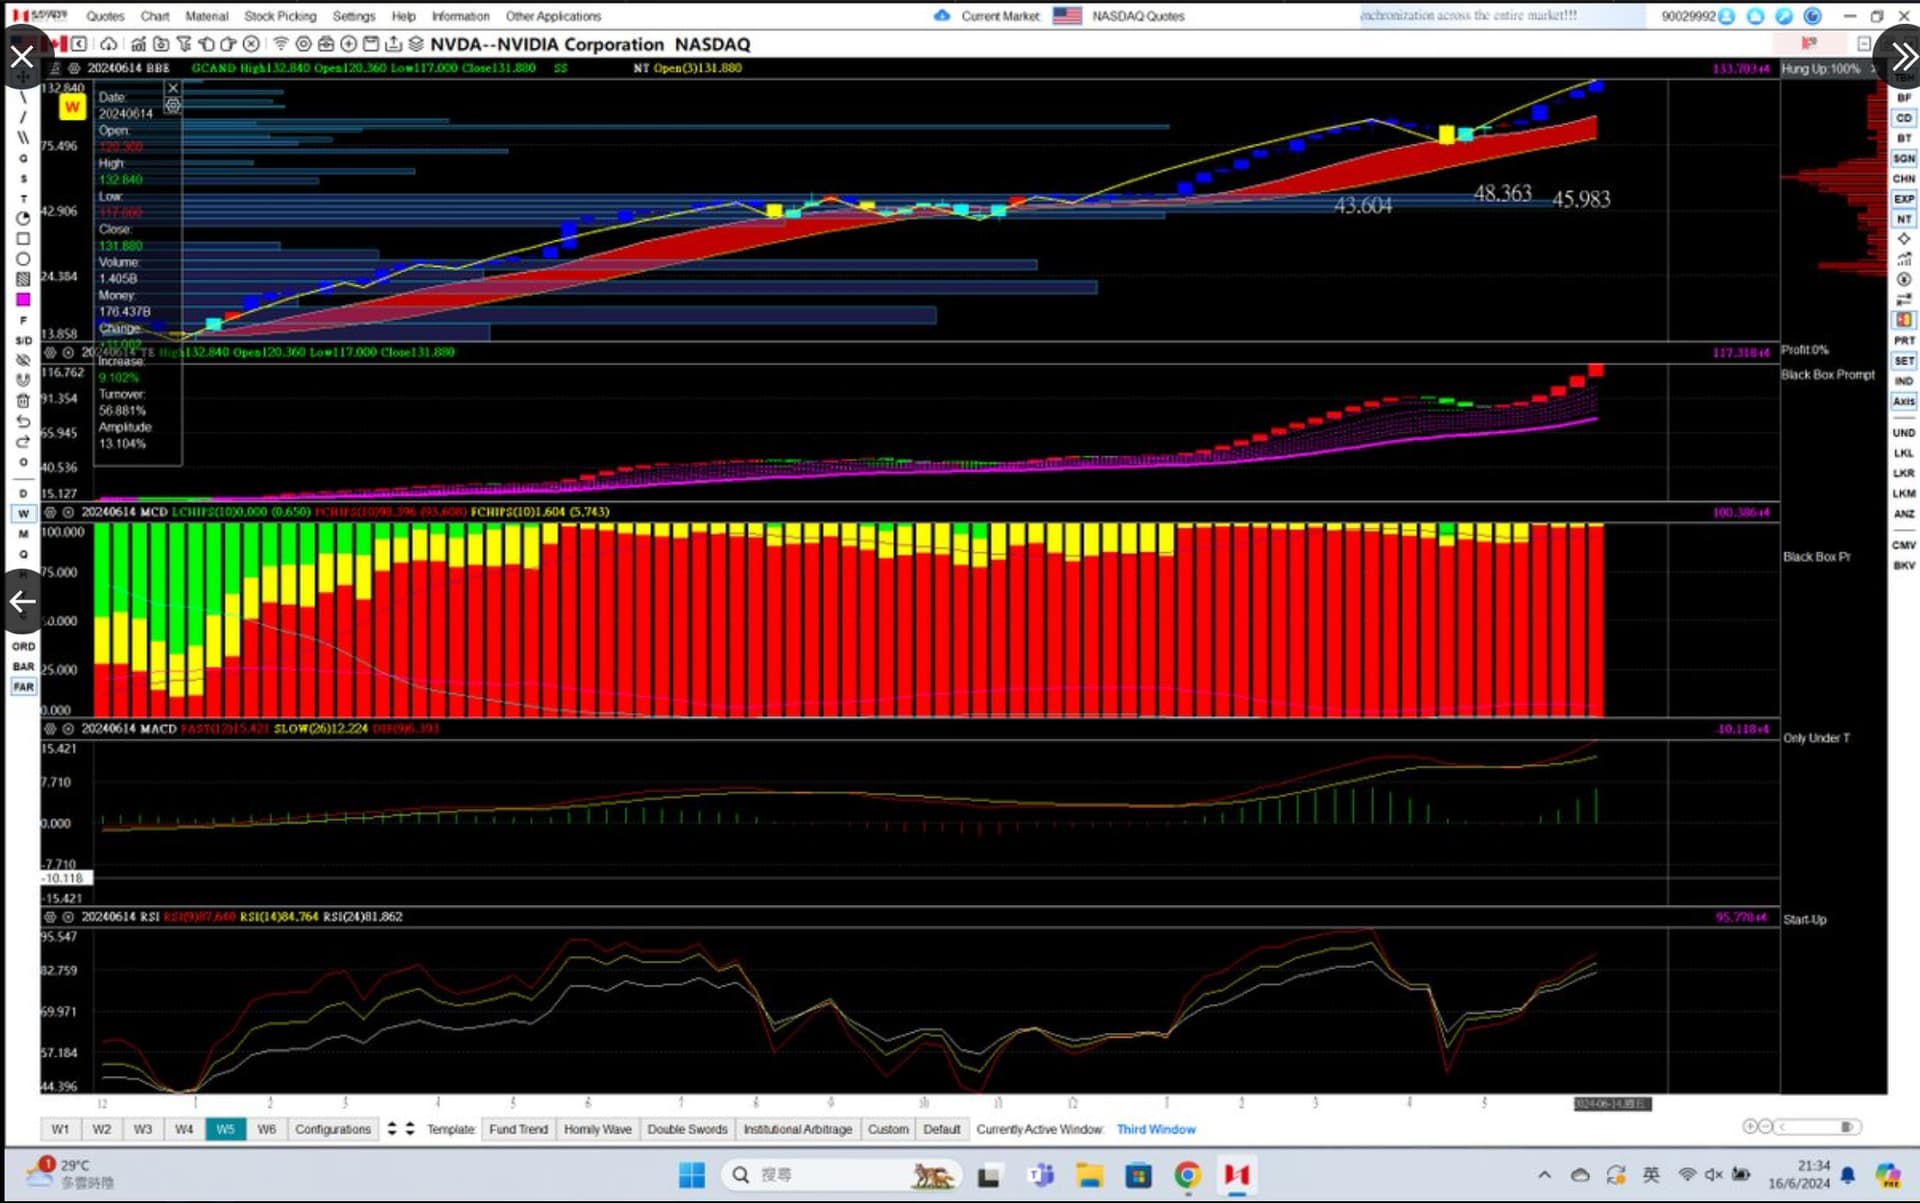Select the pie/sector drawing tool
1920x1203 pixels.
pyautogui.click(x=23, y=218)
